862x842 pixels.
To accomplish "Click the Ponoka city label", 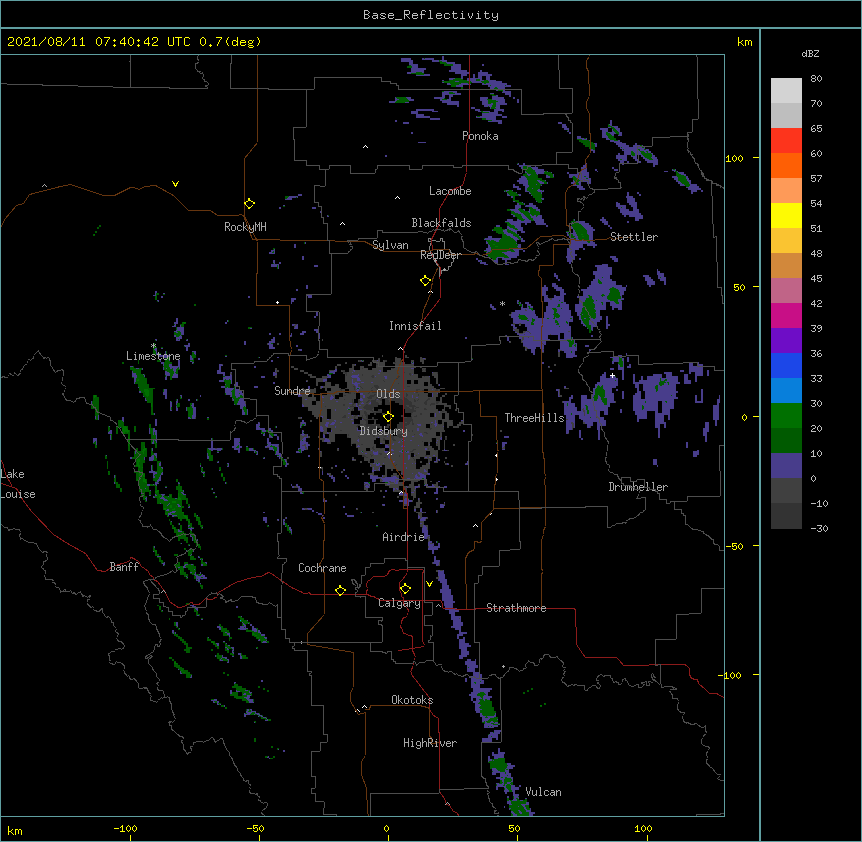I will [x=480, y=136].
